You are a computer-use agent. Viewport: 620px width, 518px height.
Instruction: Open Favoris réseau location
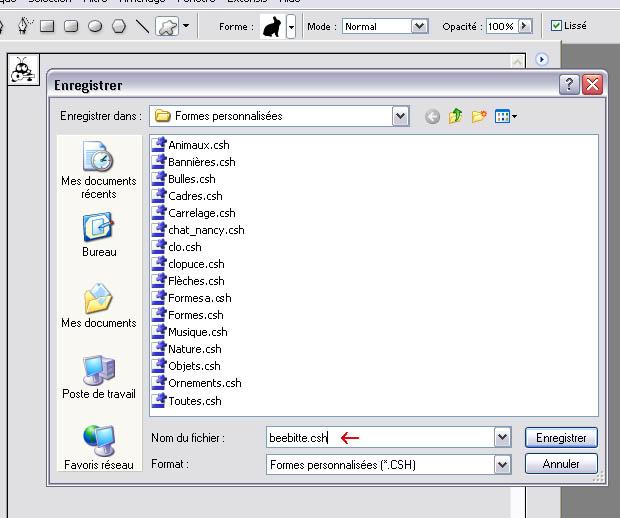tap(99, 448)
